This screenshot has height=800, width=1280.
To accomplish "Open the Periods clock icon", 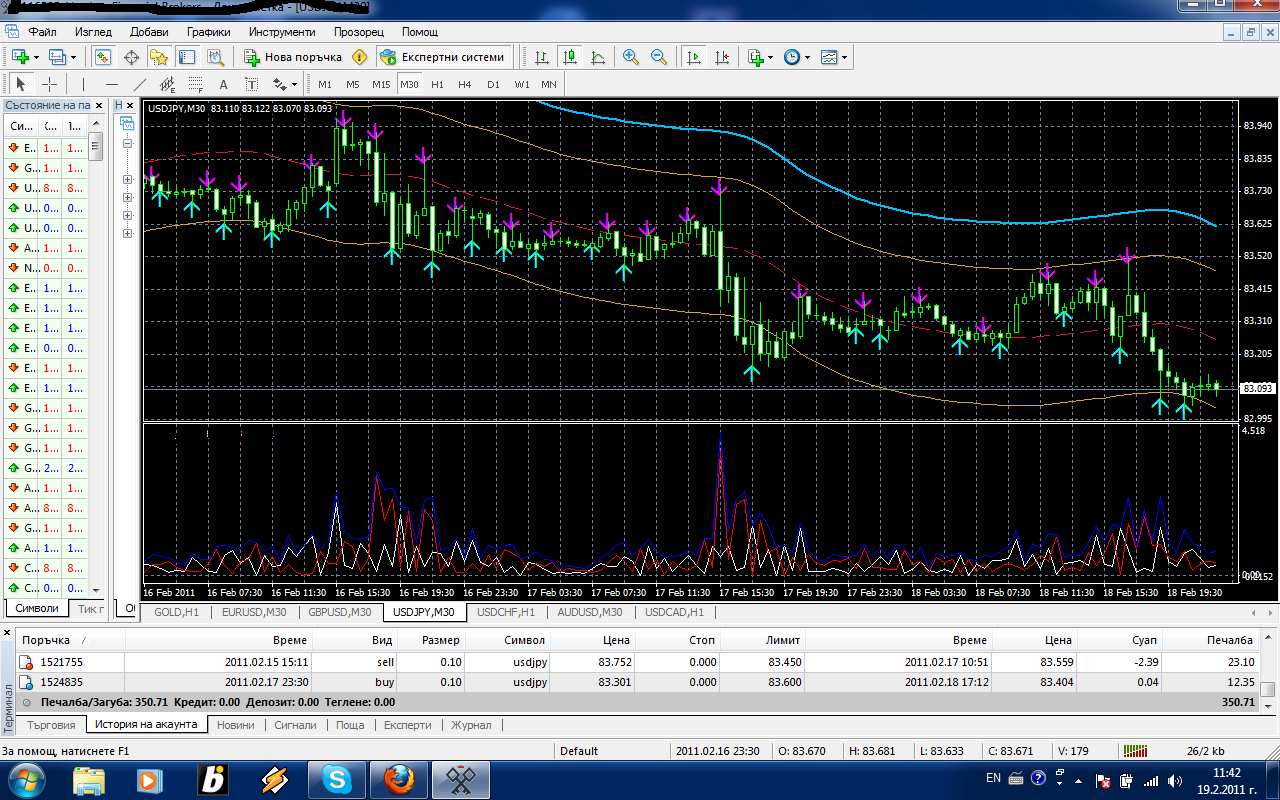I will (x=792, y=57).
